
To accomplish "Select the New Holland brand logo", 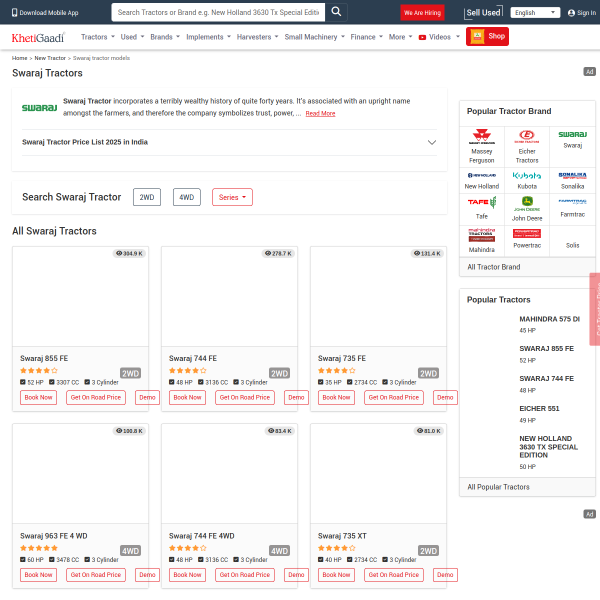I will tap(481, 175).
